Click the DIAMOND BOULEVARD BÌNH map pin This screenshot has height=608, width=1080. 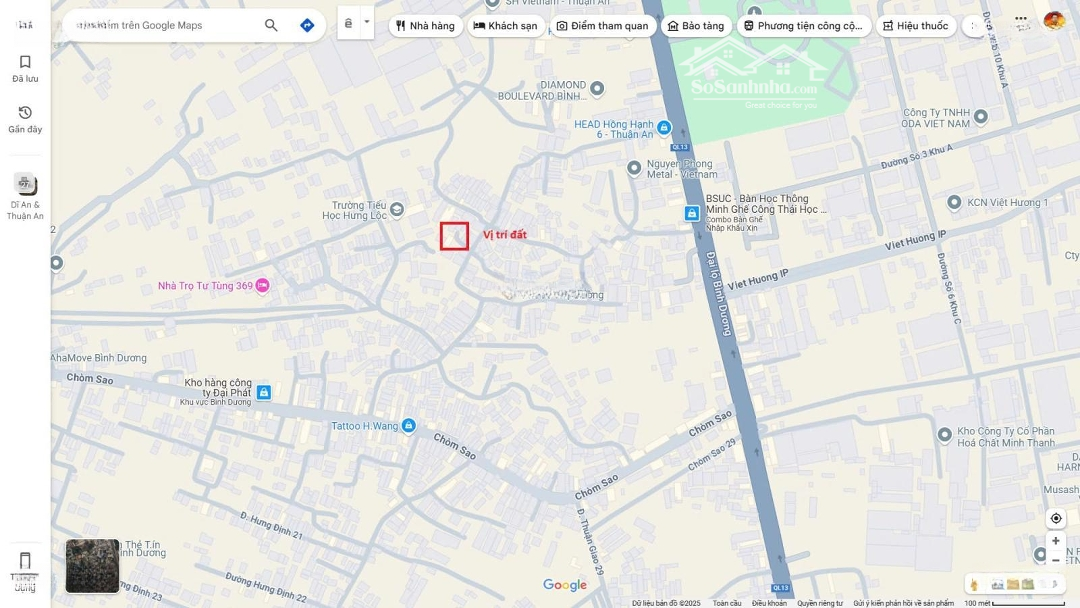coord(597,88)
